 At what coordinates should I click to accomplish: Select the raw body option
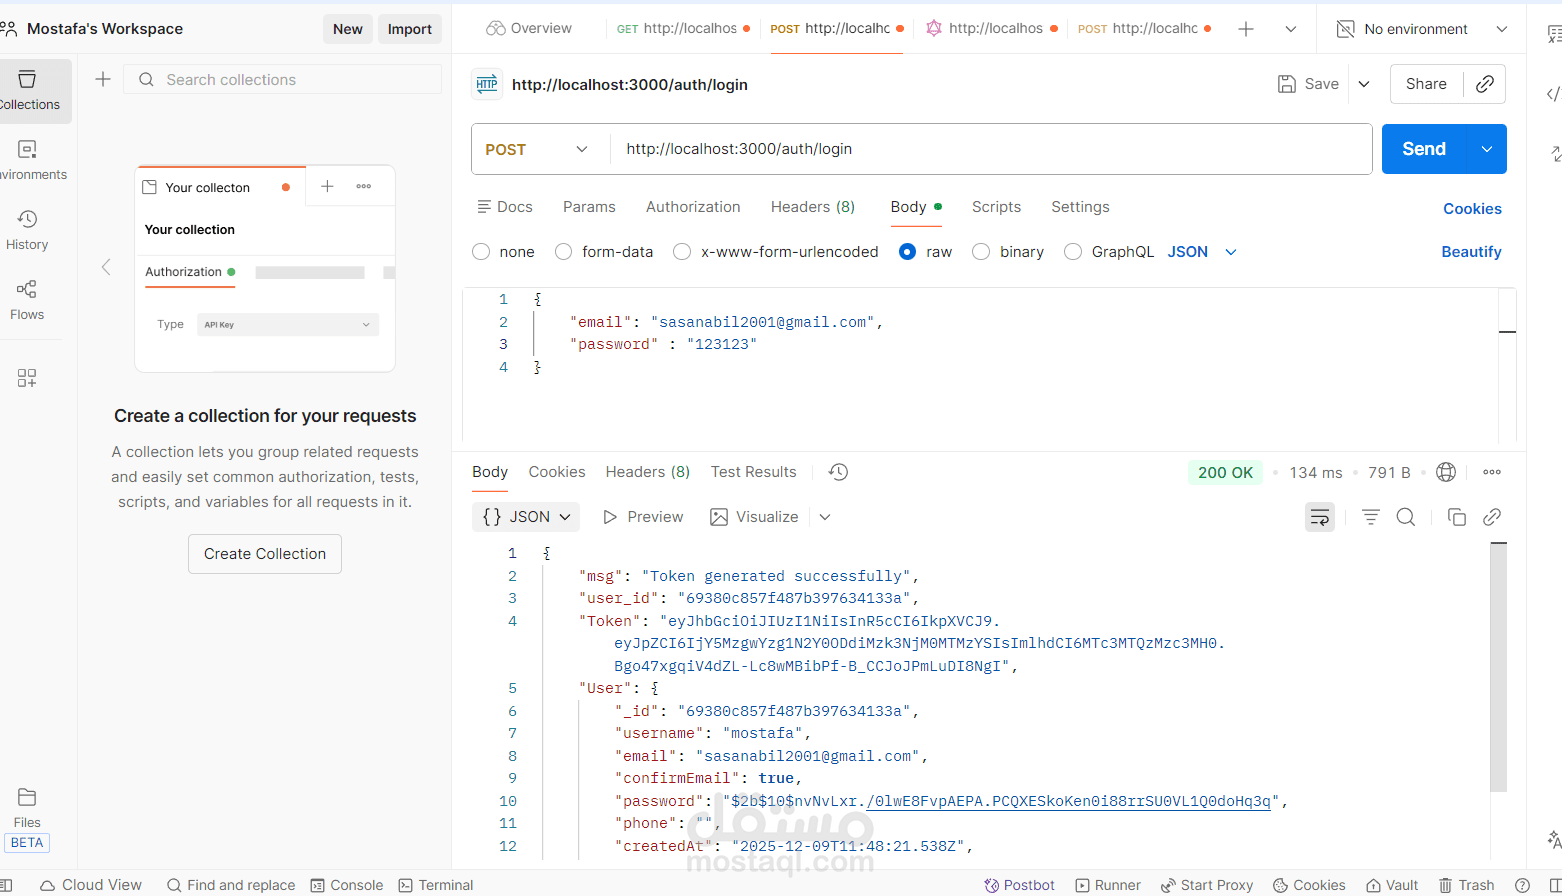(907, 252)
